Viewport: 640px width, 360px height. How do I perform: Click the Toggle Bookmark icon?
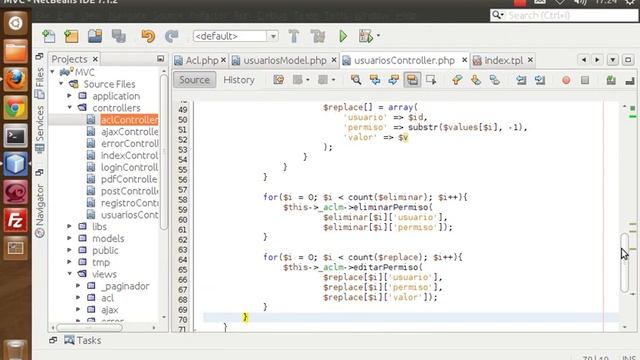495,80
